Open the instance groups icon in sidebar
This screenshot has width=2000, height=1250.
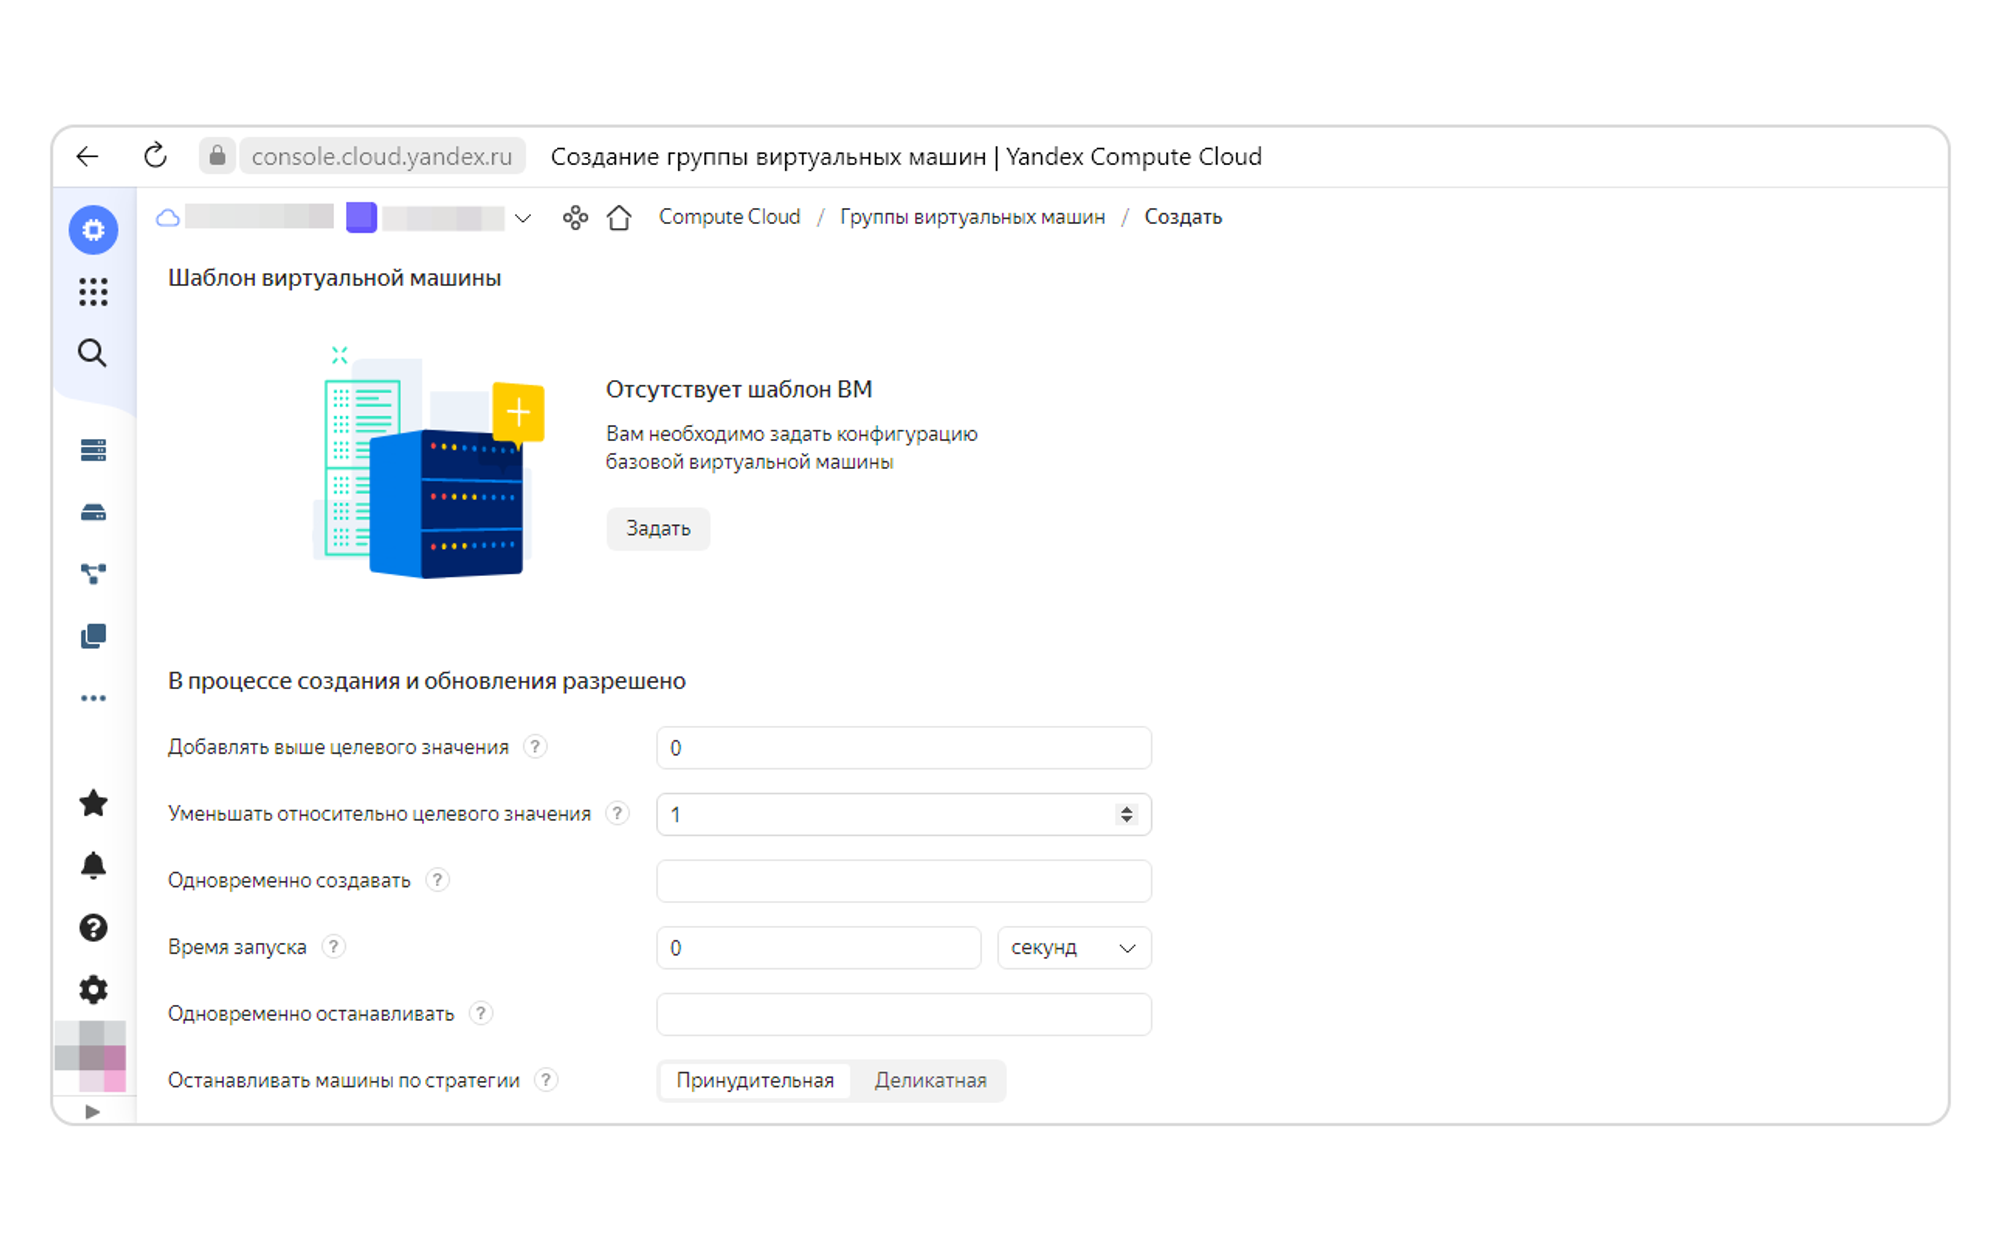coord(93,574)
